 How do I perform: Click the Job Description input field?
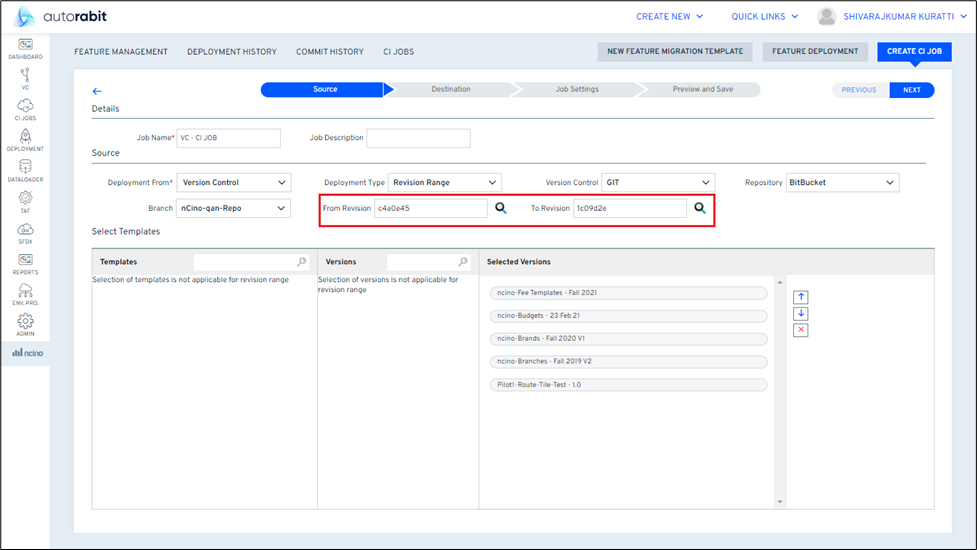(x=418, y=138)
